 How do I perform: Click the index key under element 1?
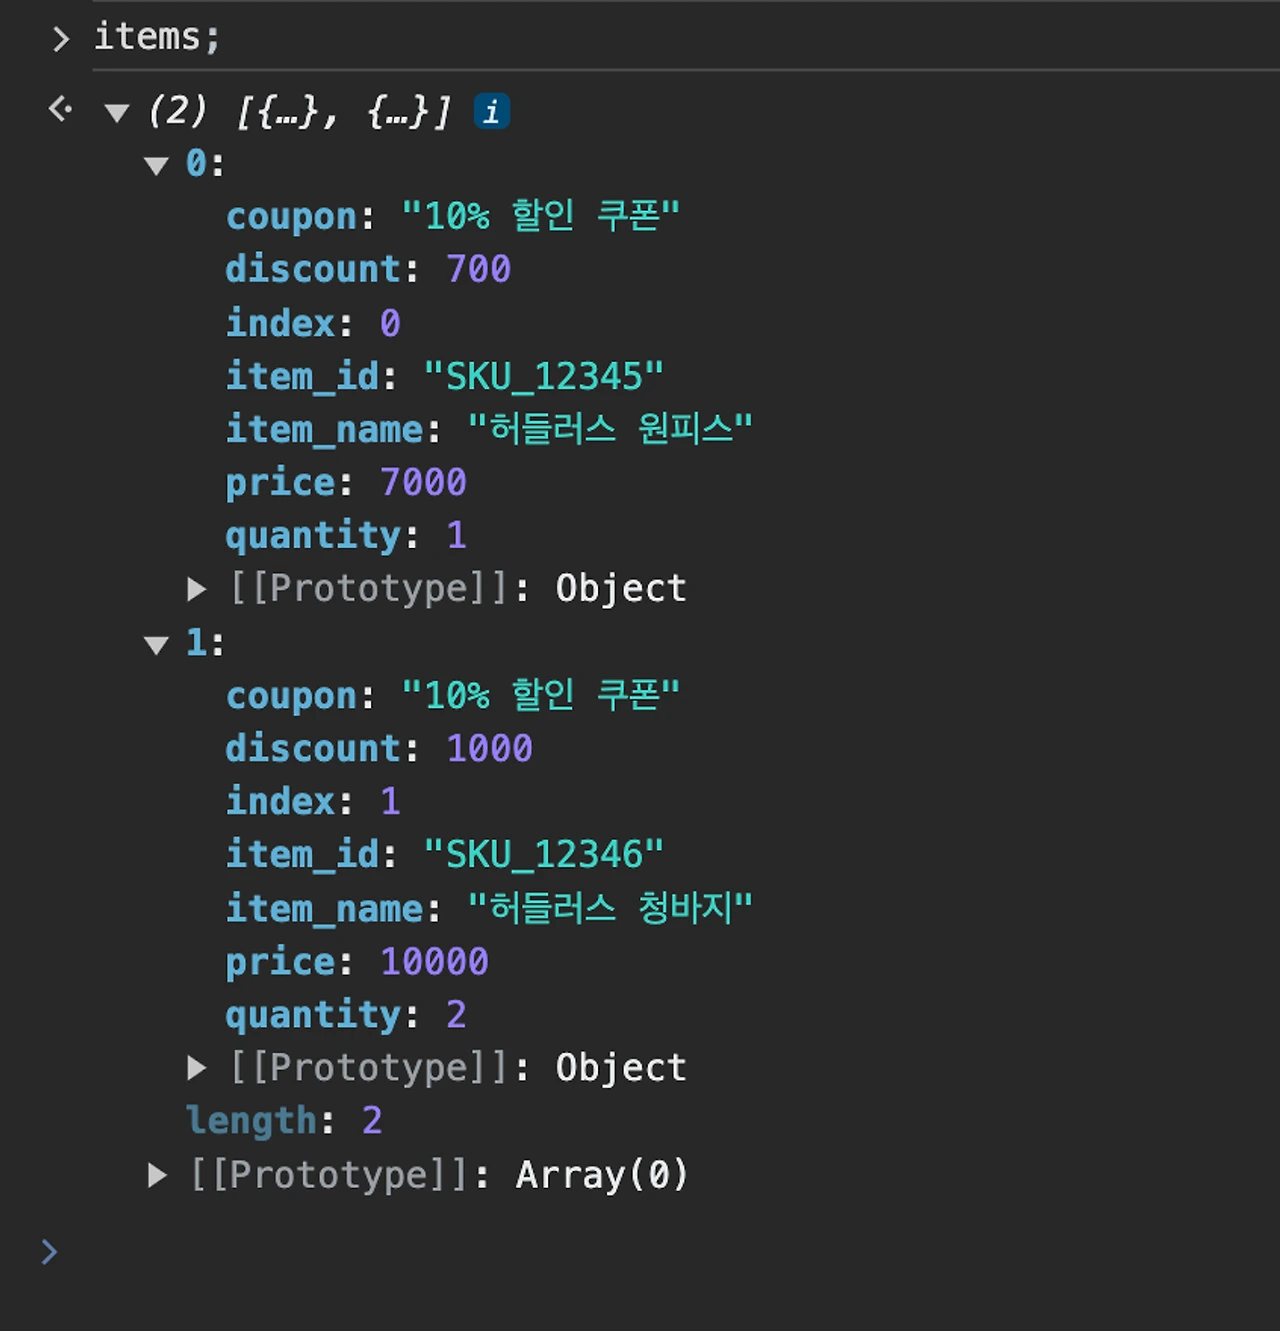click(x=280, y=801)
